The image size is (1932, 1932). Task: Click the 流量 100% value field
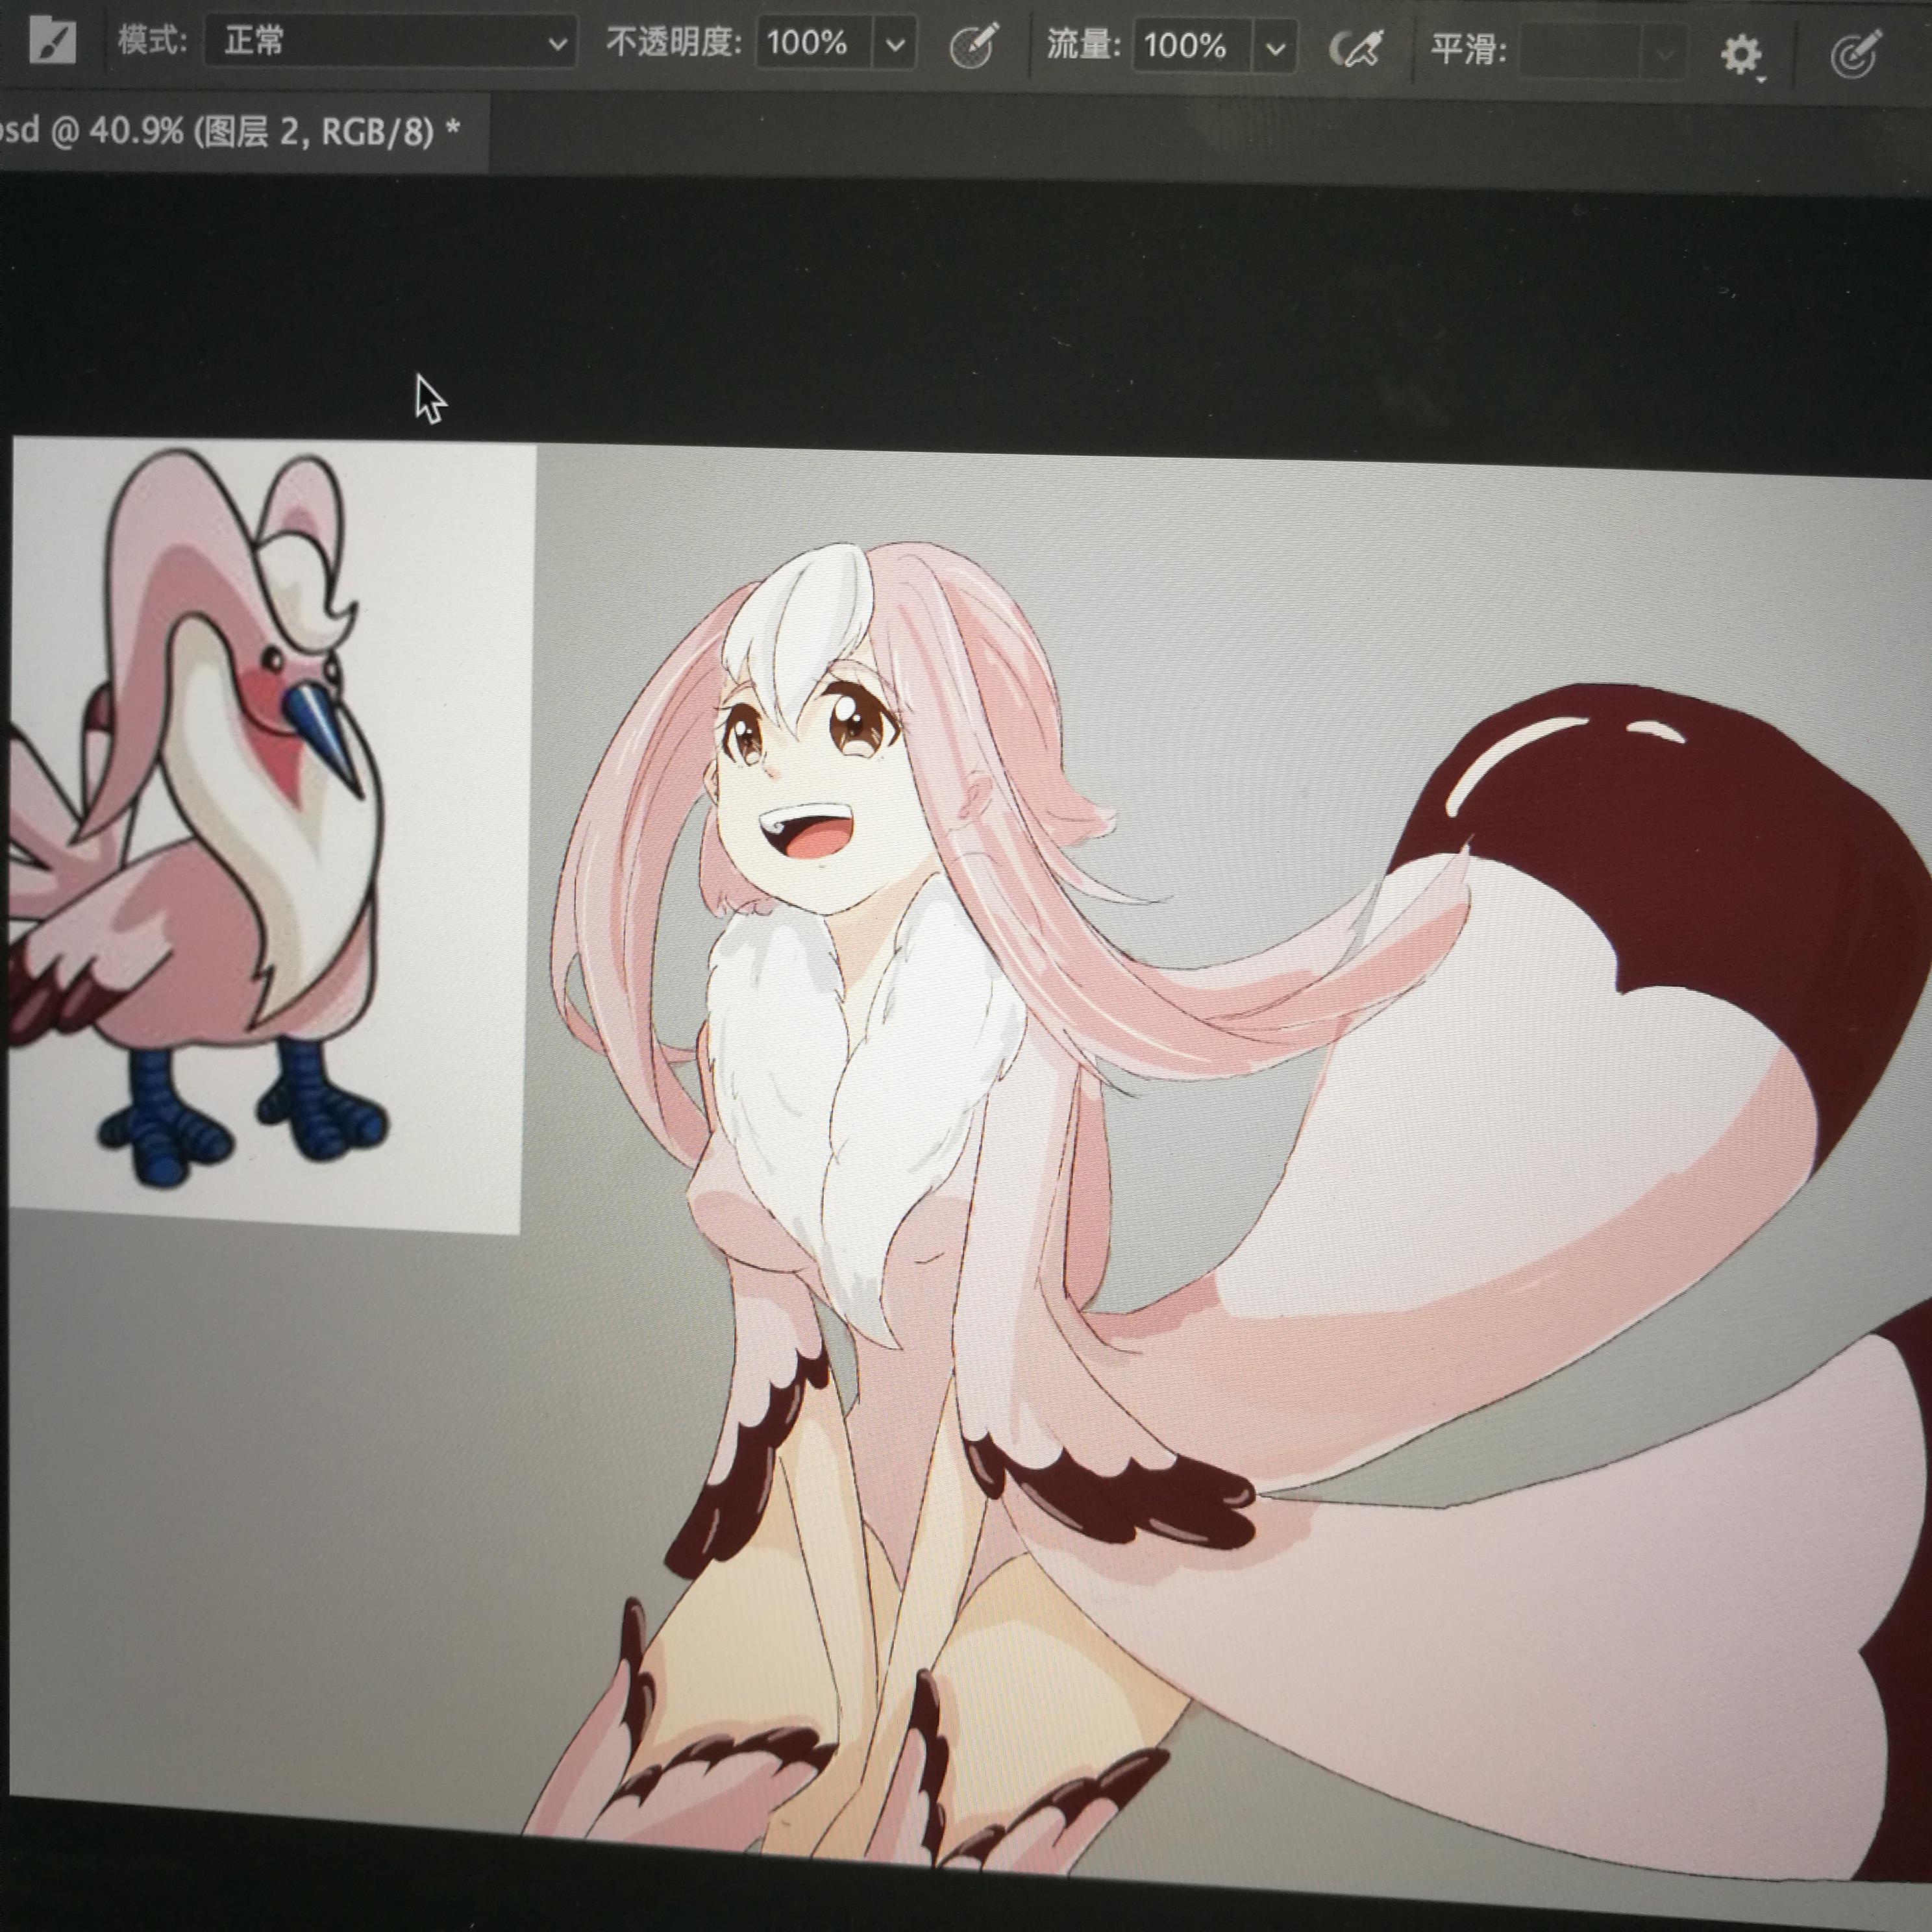pos(1191,46)
